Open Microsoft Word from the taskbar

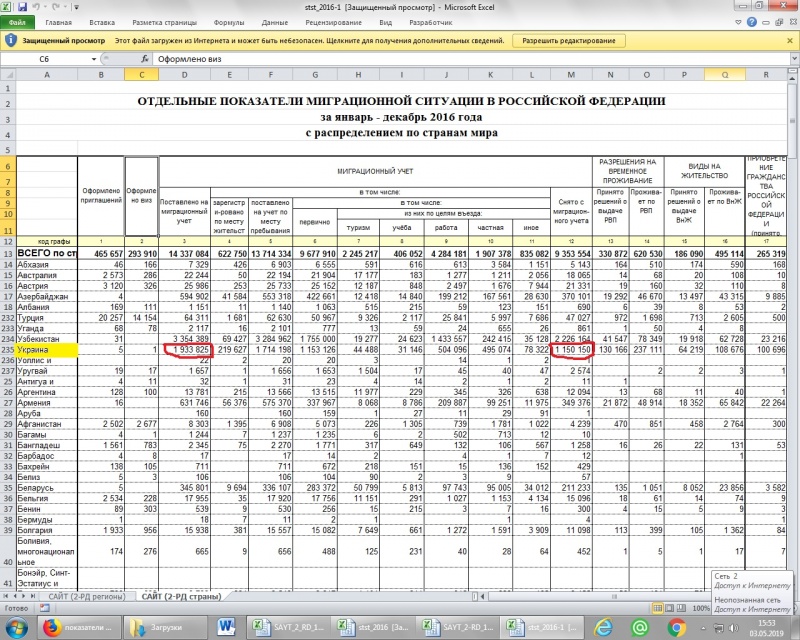click(226, 628)
